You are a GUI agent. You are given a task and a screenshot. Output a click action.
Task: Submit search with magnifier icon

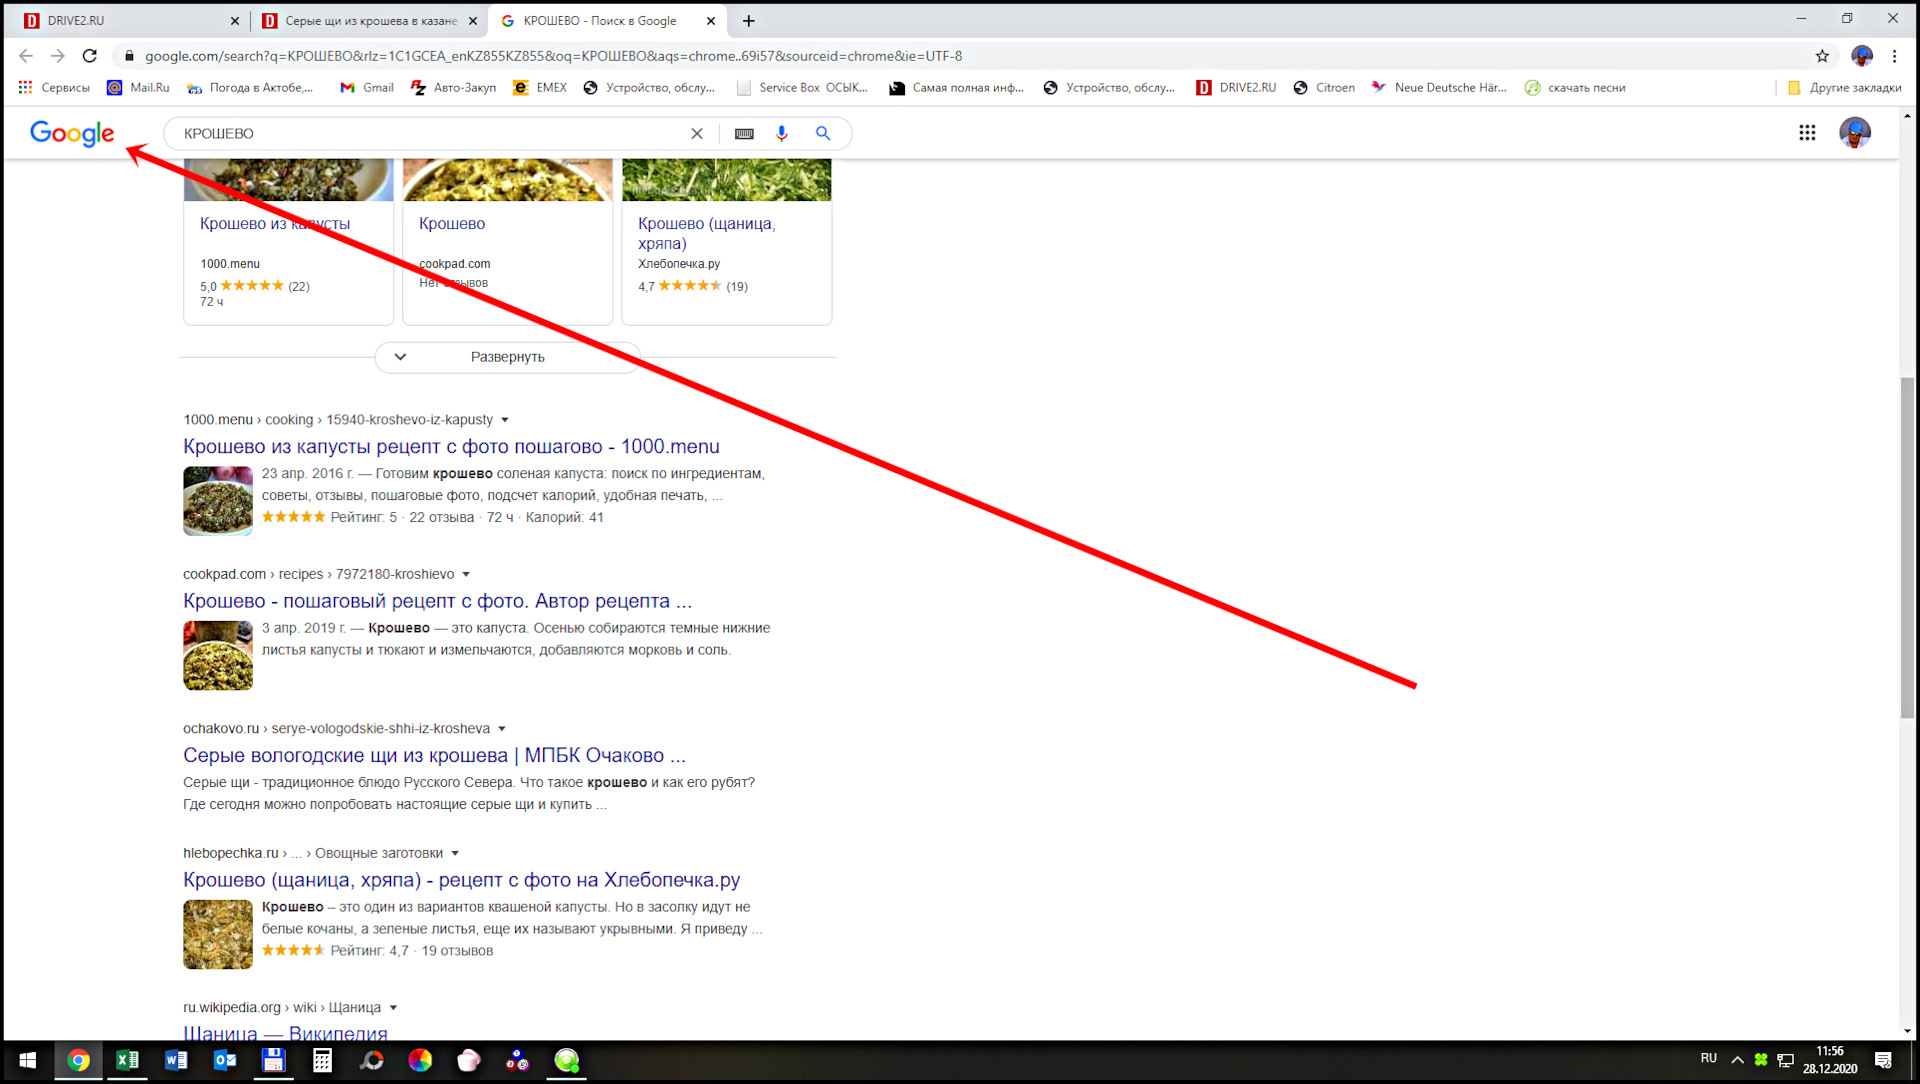823,133
